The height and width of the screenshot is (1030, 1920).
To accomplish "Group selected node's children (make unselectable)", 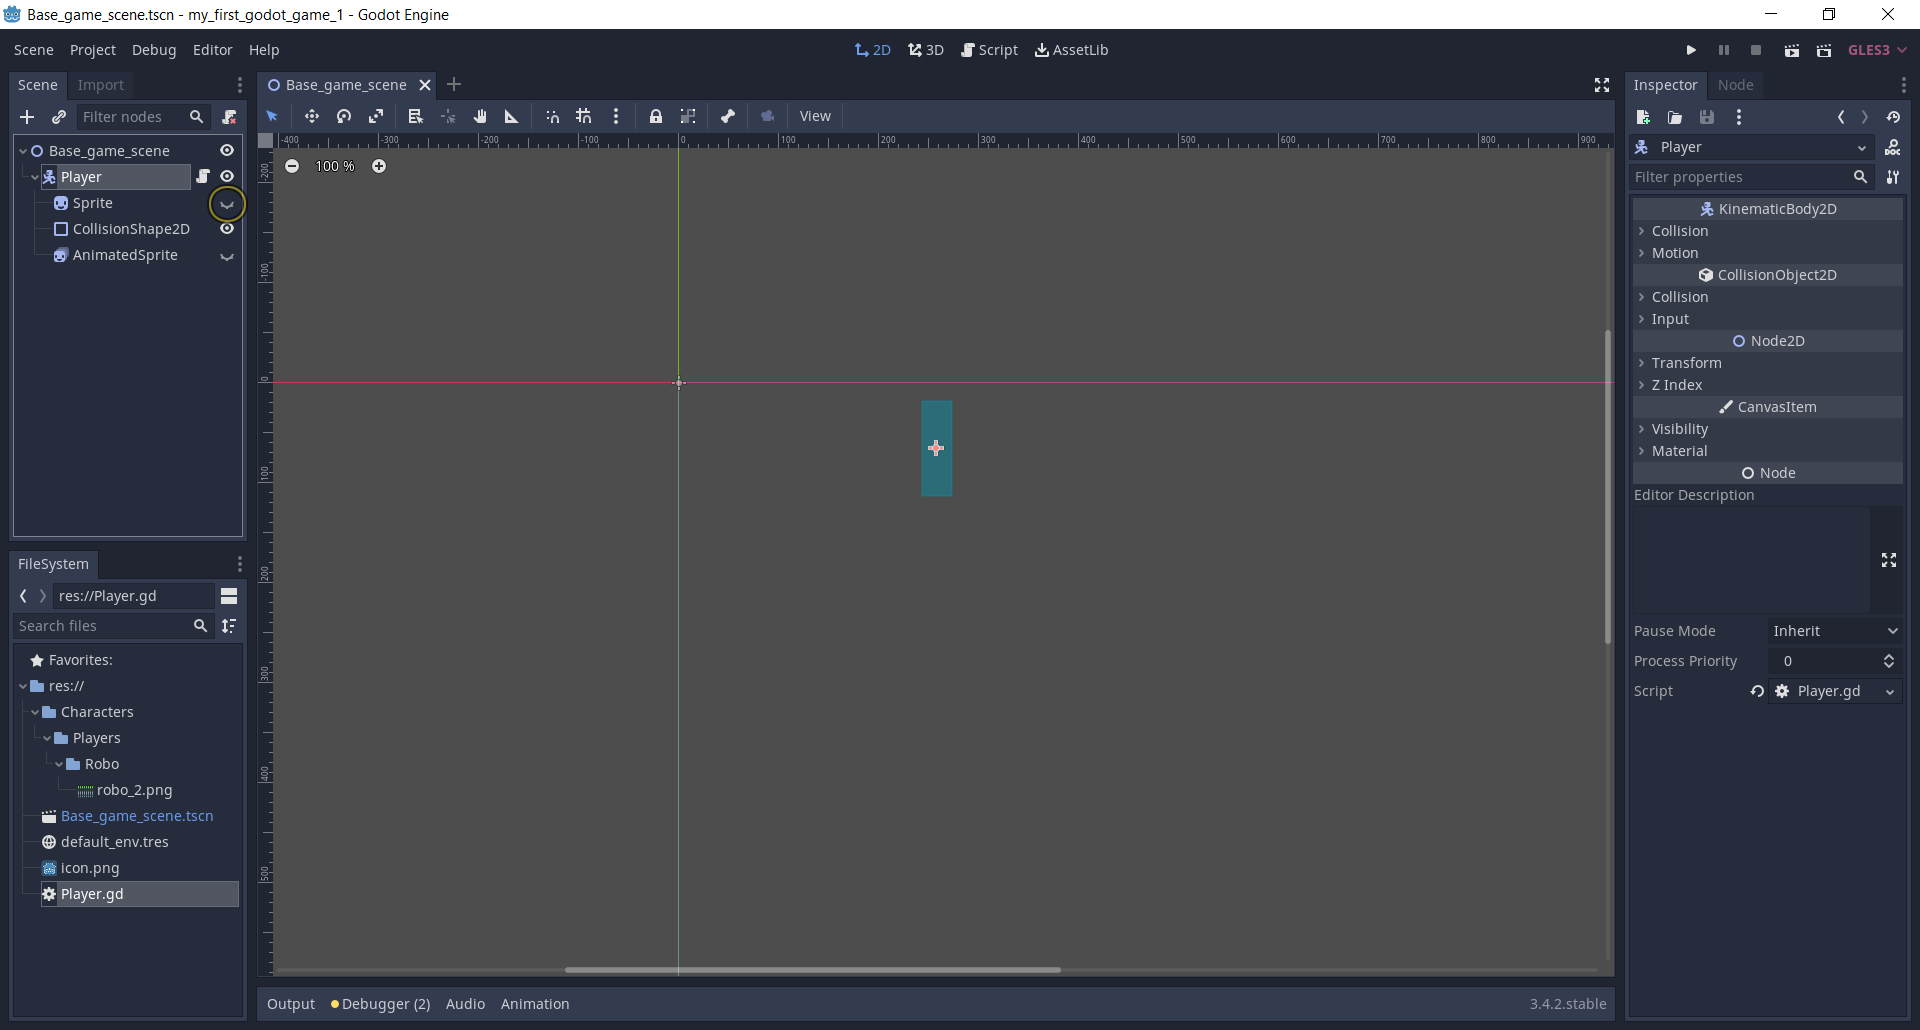I will point(688,116).
